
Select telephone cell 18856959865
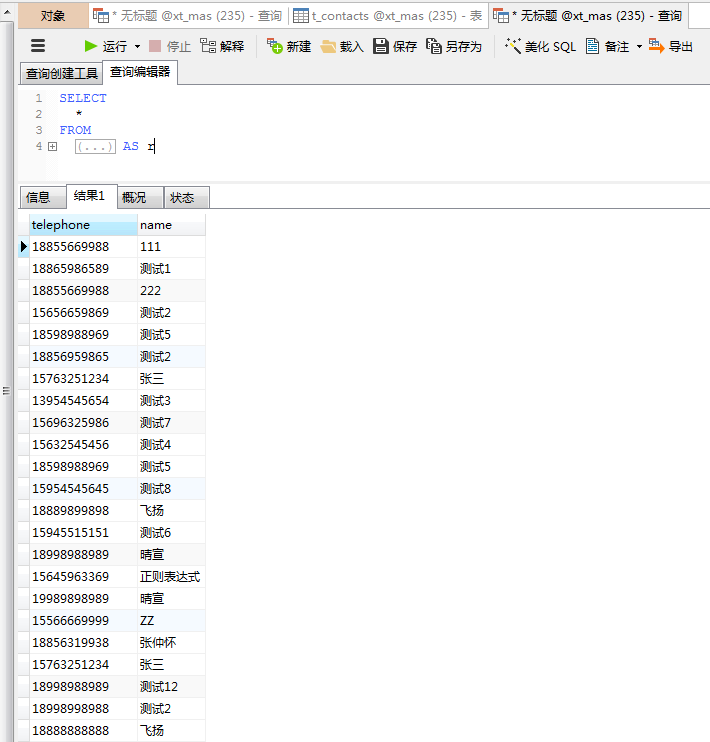pos(83,357)
